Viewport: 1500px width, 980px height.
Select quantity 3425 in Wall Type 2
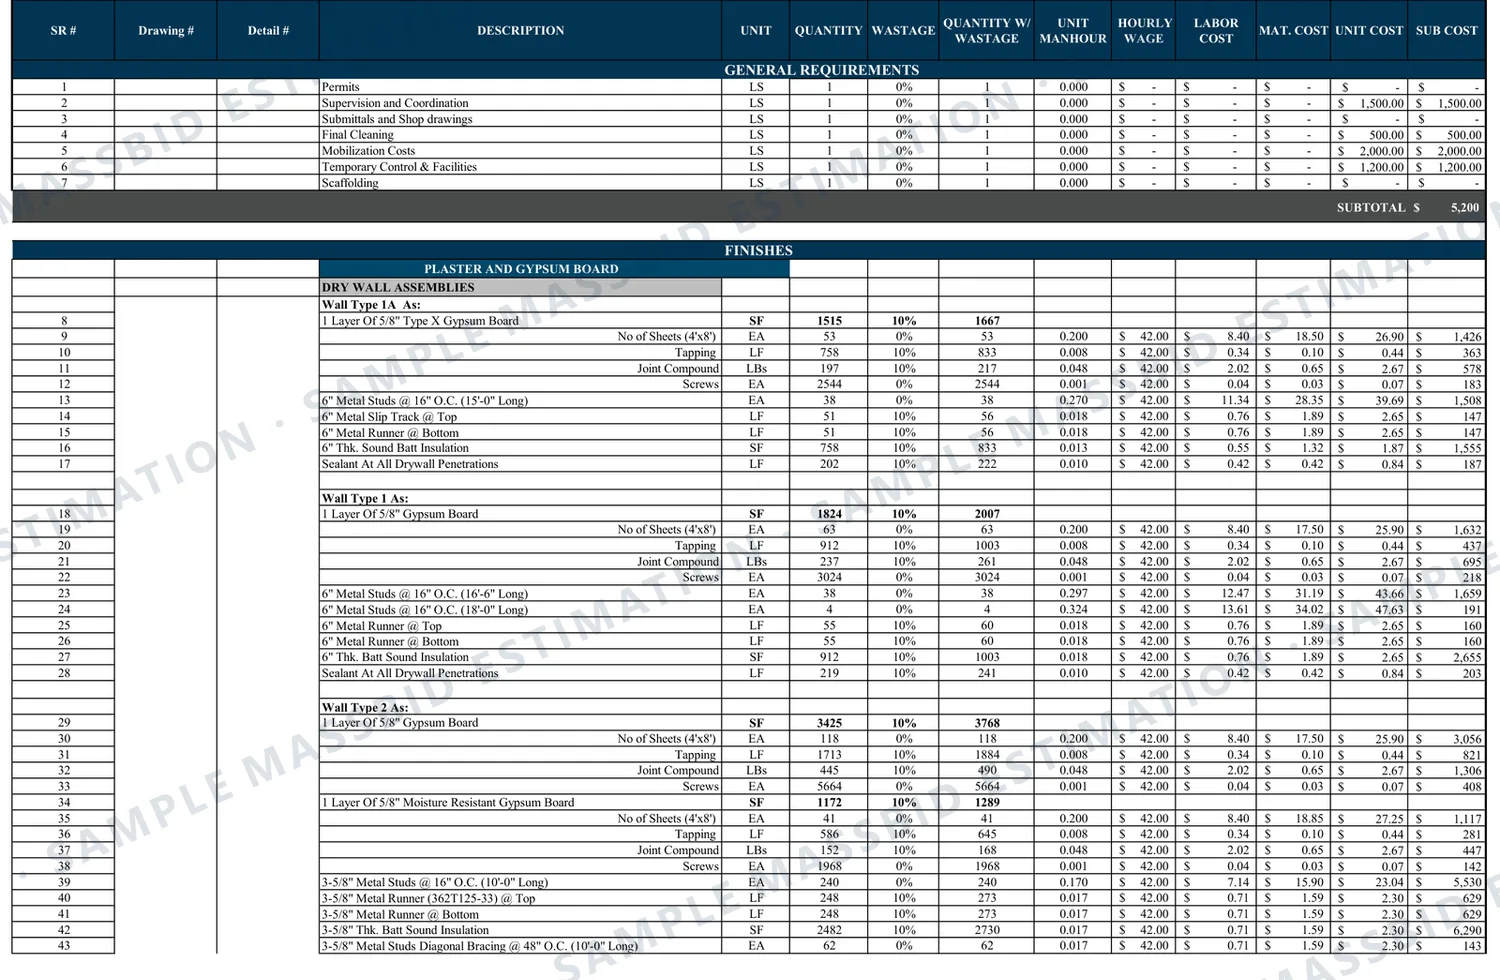click(829, 723)
